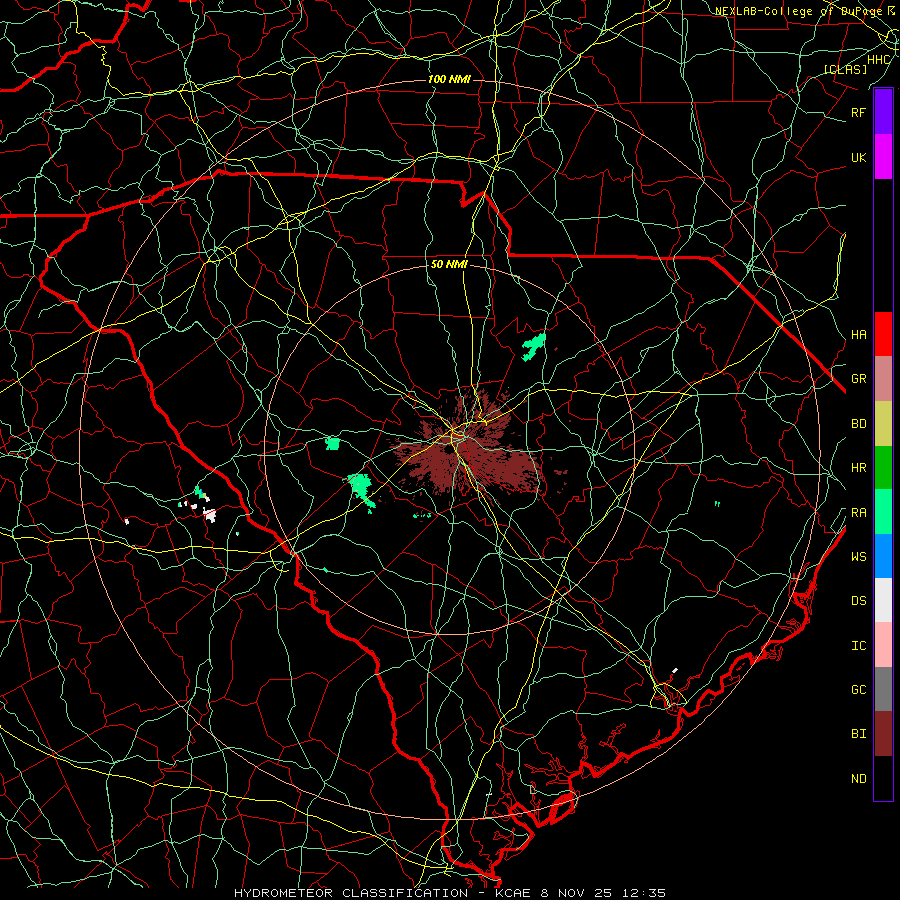
Task: Click the 'NEXLAB-College of DuPage' credit text
Action: pyautogui.click(x=800, y=11)
